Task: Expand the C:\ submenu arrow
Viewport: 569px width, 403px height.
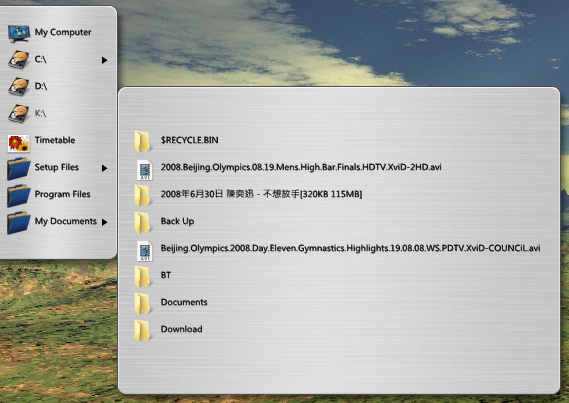Action: (105, 60)
